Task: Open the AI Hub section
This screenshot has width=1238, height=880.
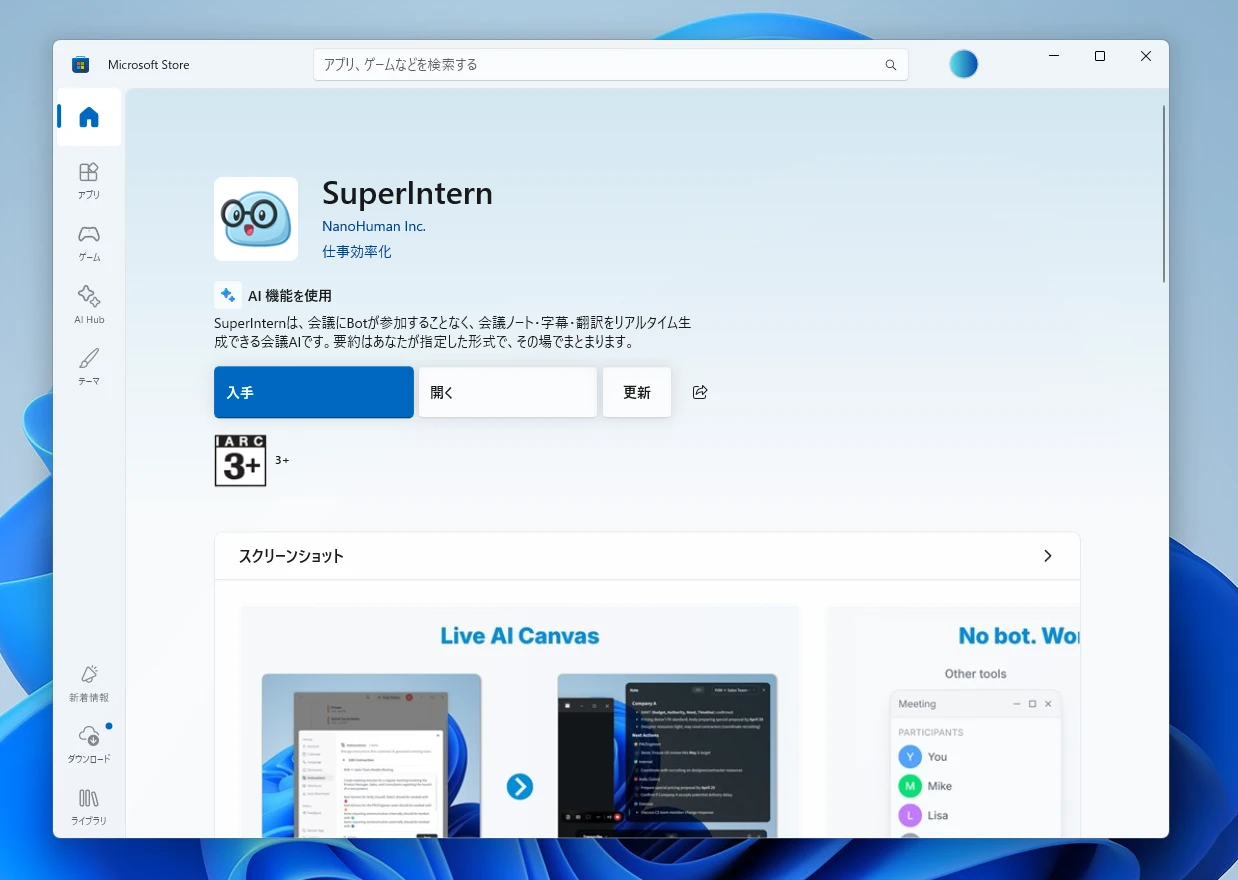Action: pos(89,304)
